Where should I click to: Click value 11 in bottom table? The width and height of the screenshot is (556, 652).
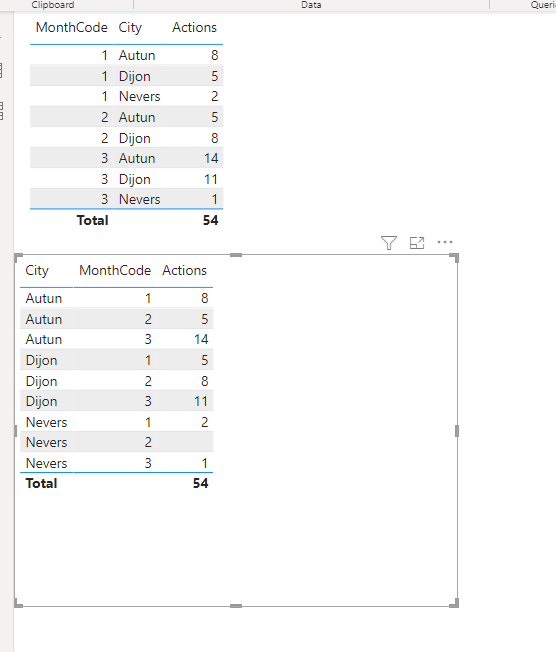click(x=201, y=401)
